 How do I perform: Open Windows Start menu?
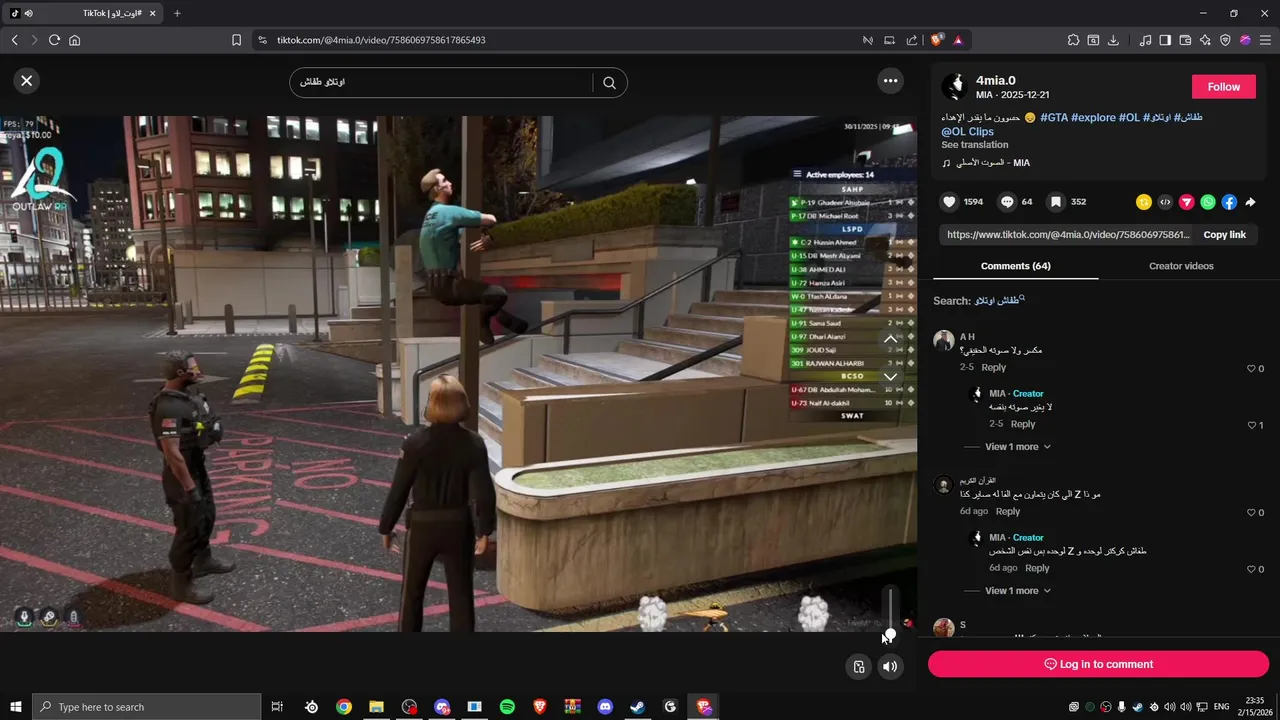[15, 707]
